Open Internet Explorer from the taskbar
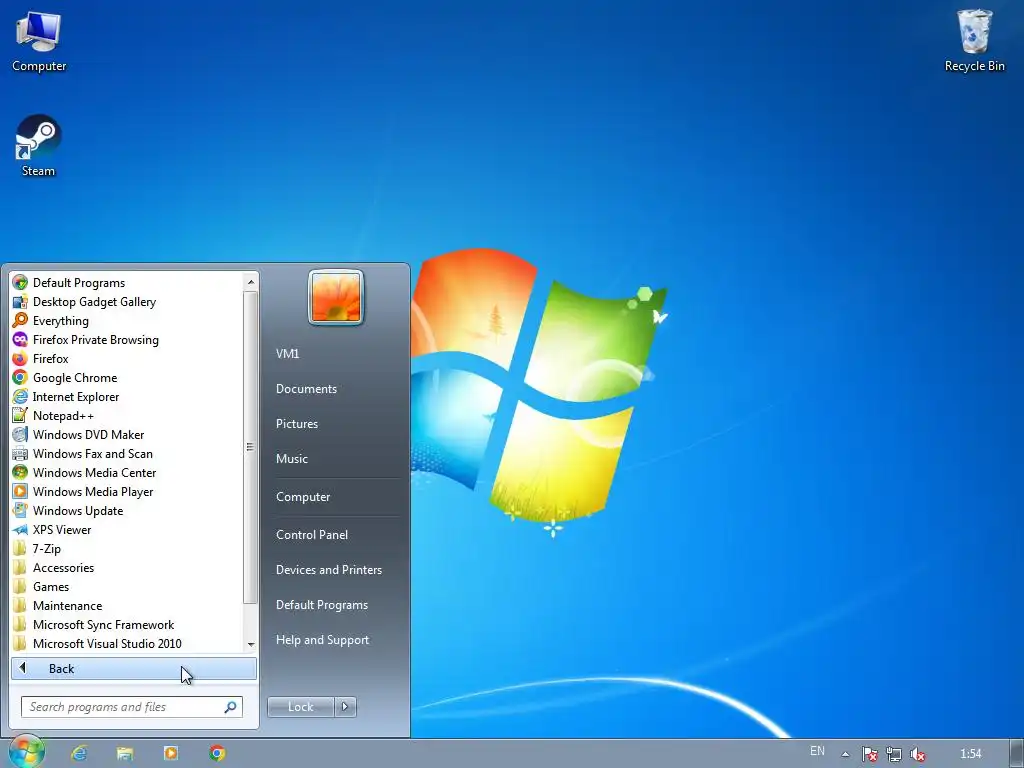This screenshot has width=1024, height=768. [x=79, y=754]
